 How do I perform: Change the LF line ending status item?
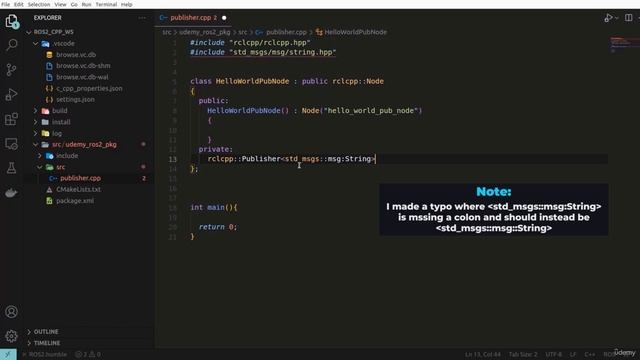point(573,354)
